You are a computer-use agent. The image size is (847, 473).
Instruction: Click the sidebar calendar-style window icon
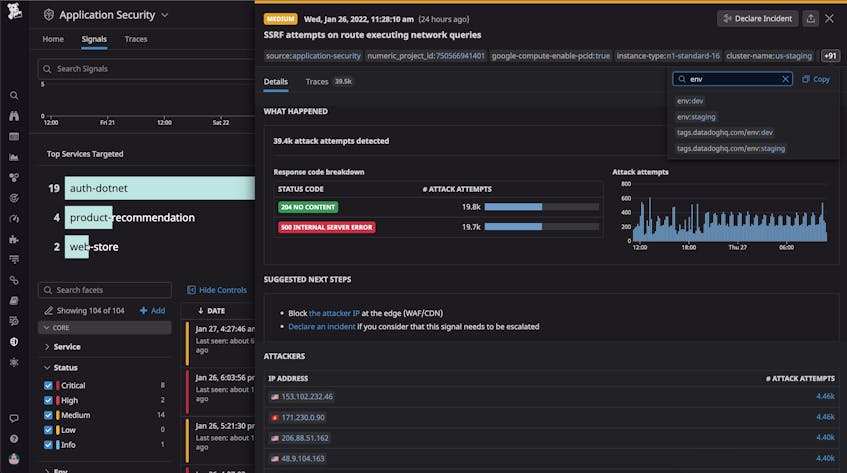coord(14,137)
